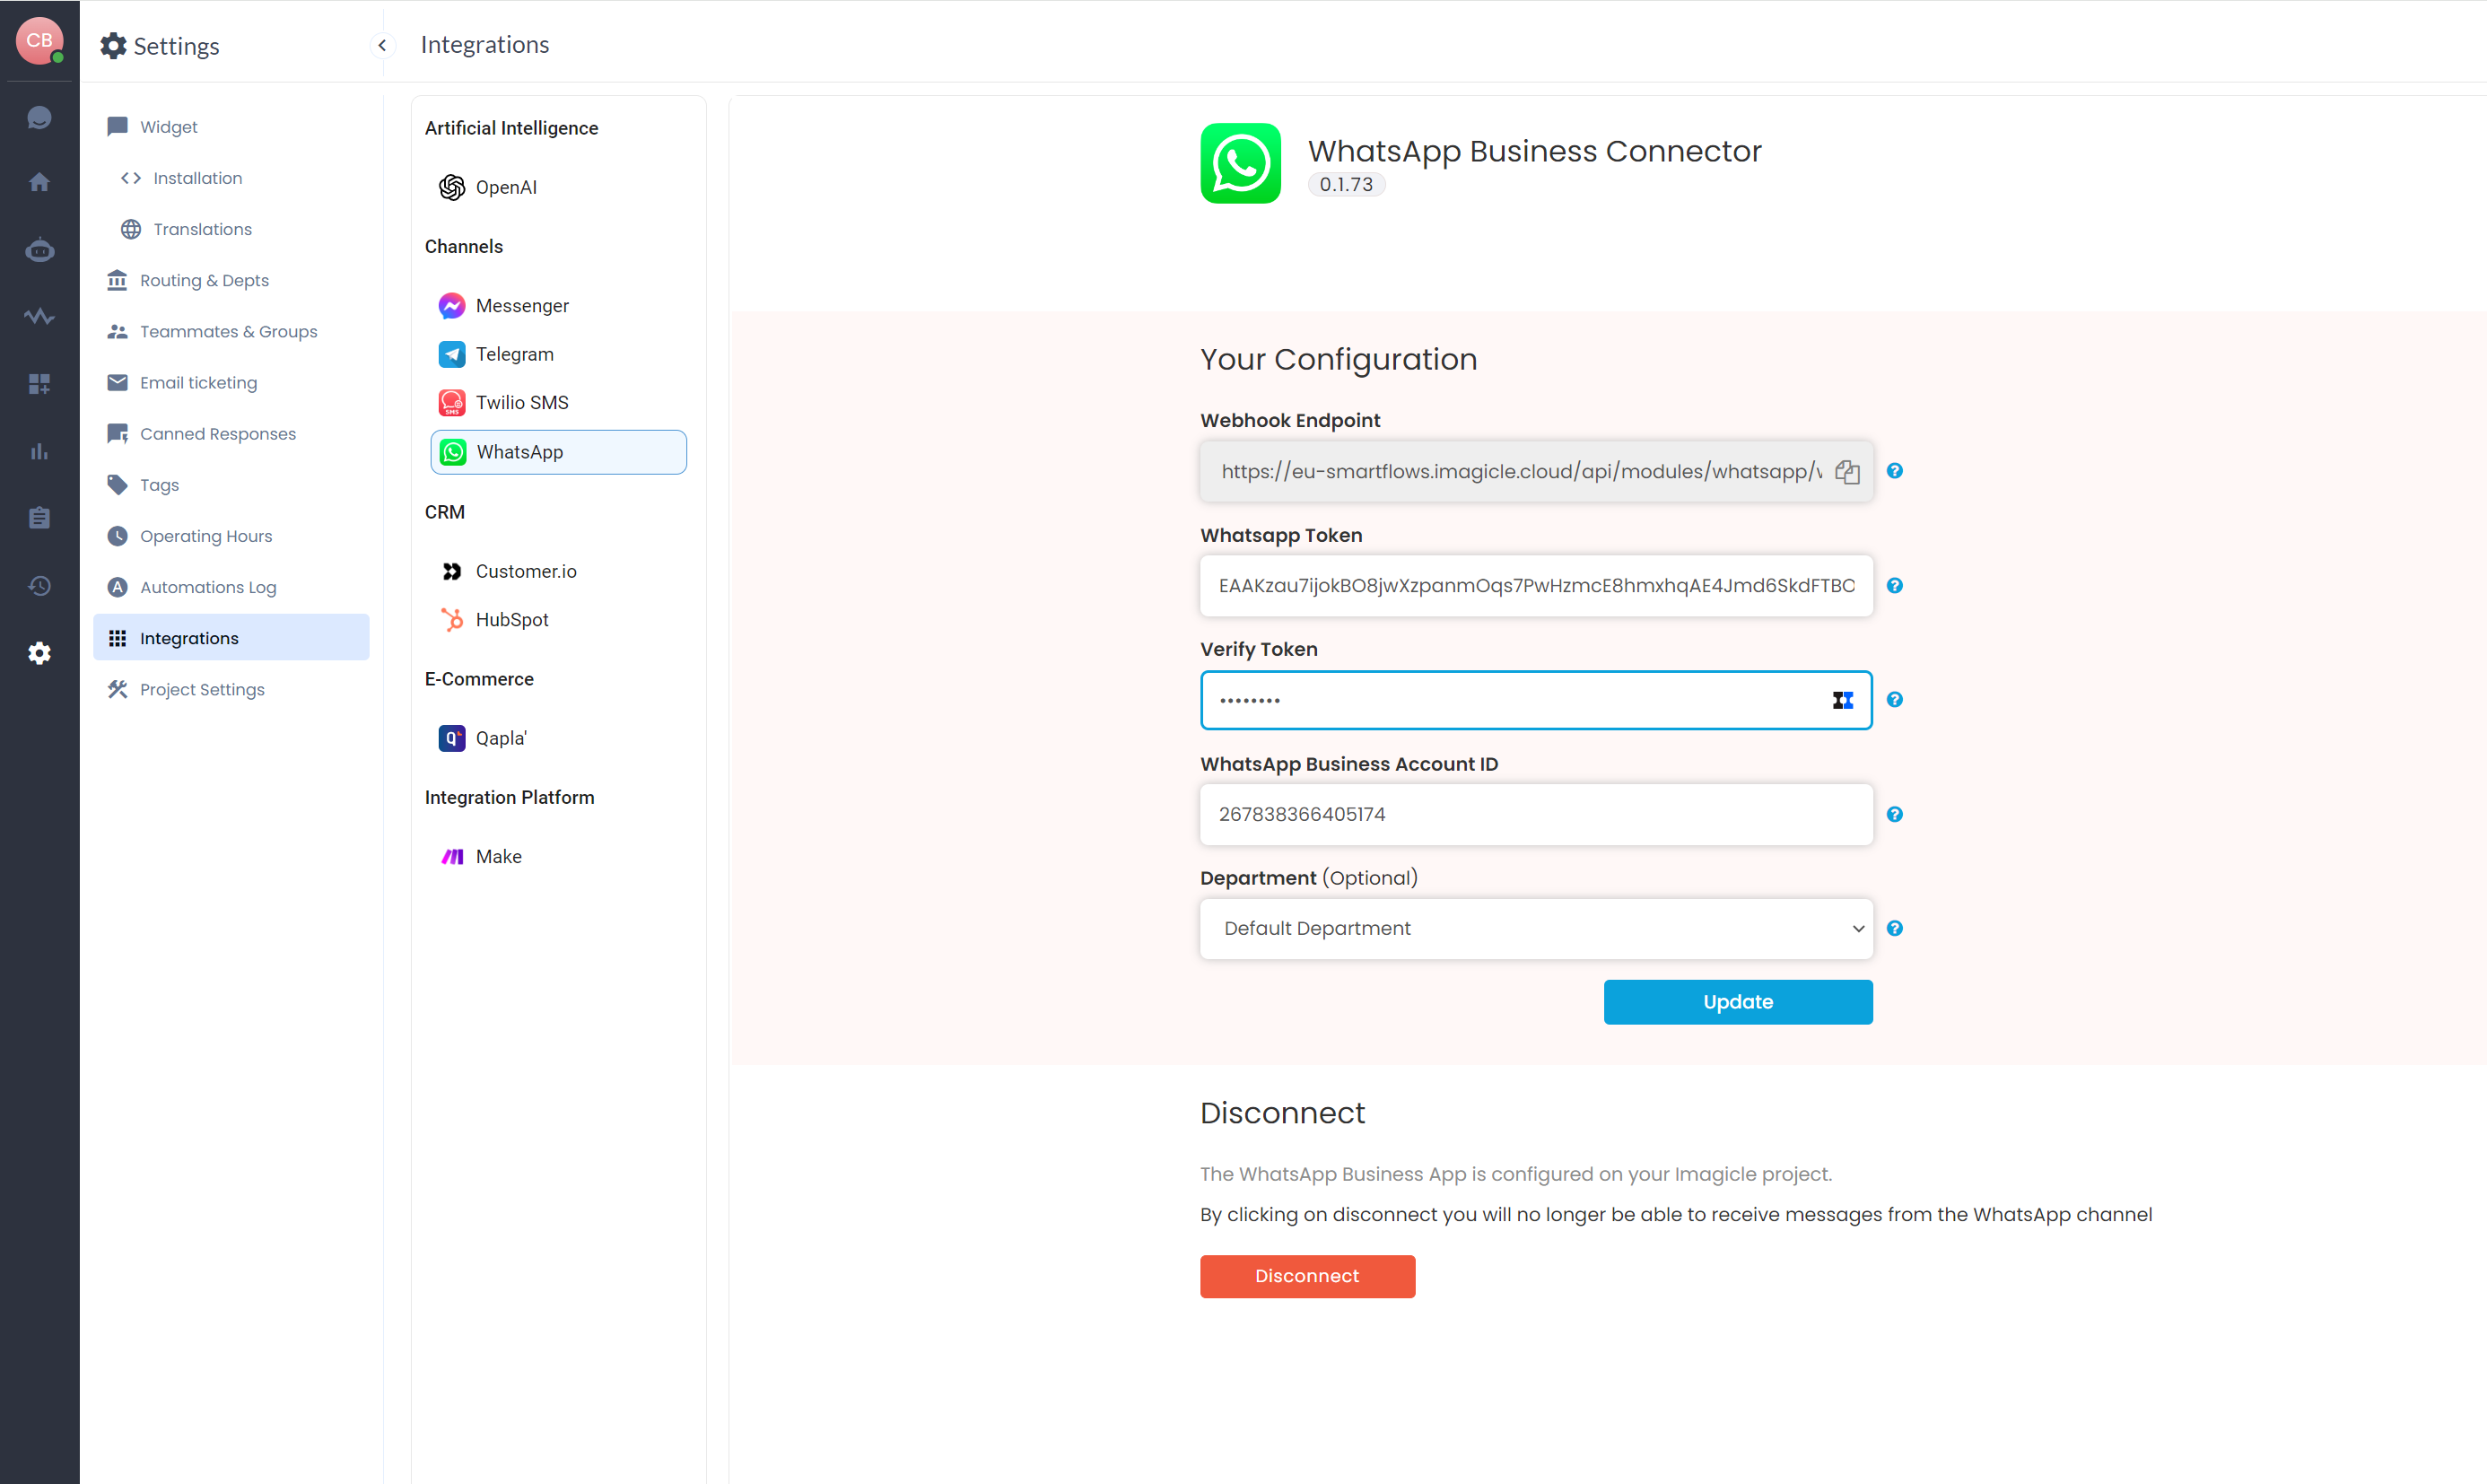Image resolution: width=2487 pixels, height=1484 pixels.
Task: Click home icon in left rail
Action: click(x=39, y=182)
